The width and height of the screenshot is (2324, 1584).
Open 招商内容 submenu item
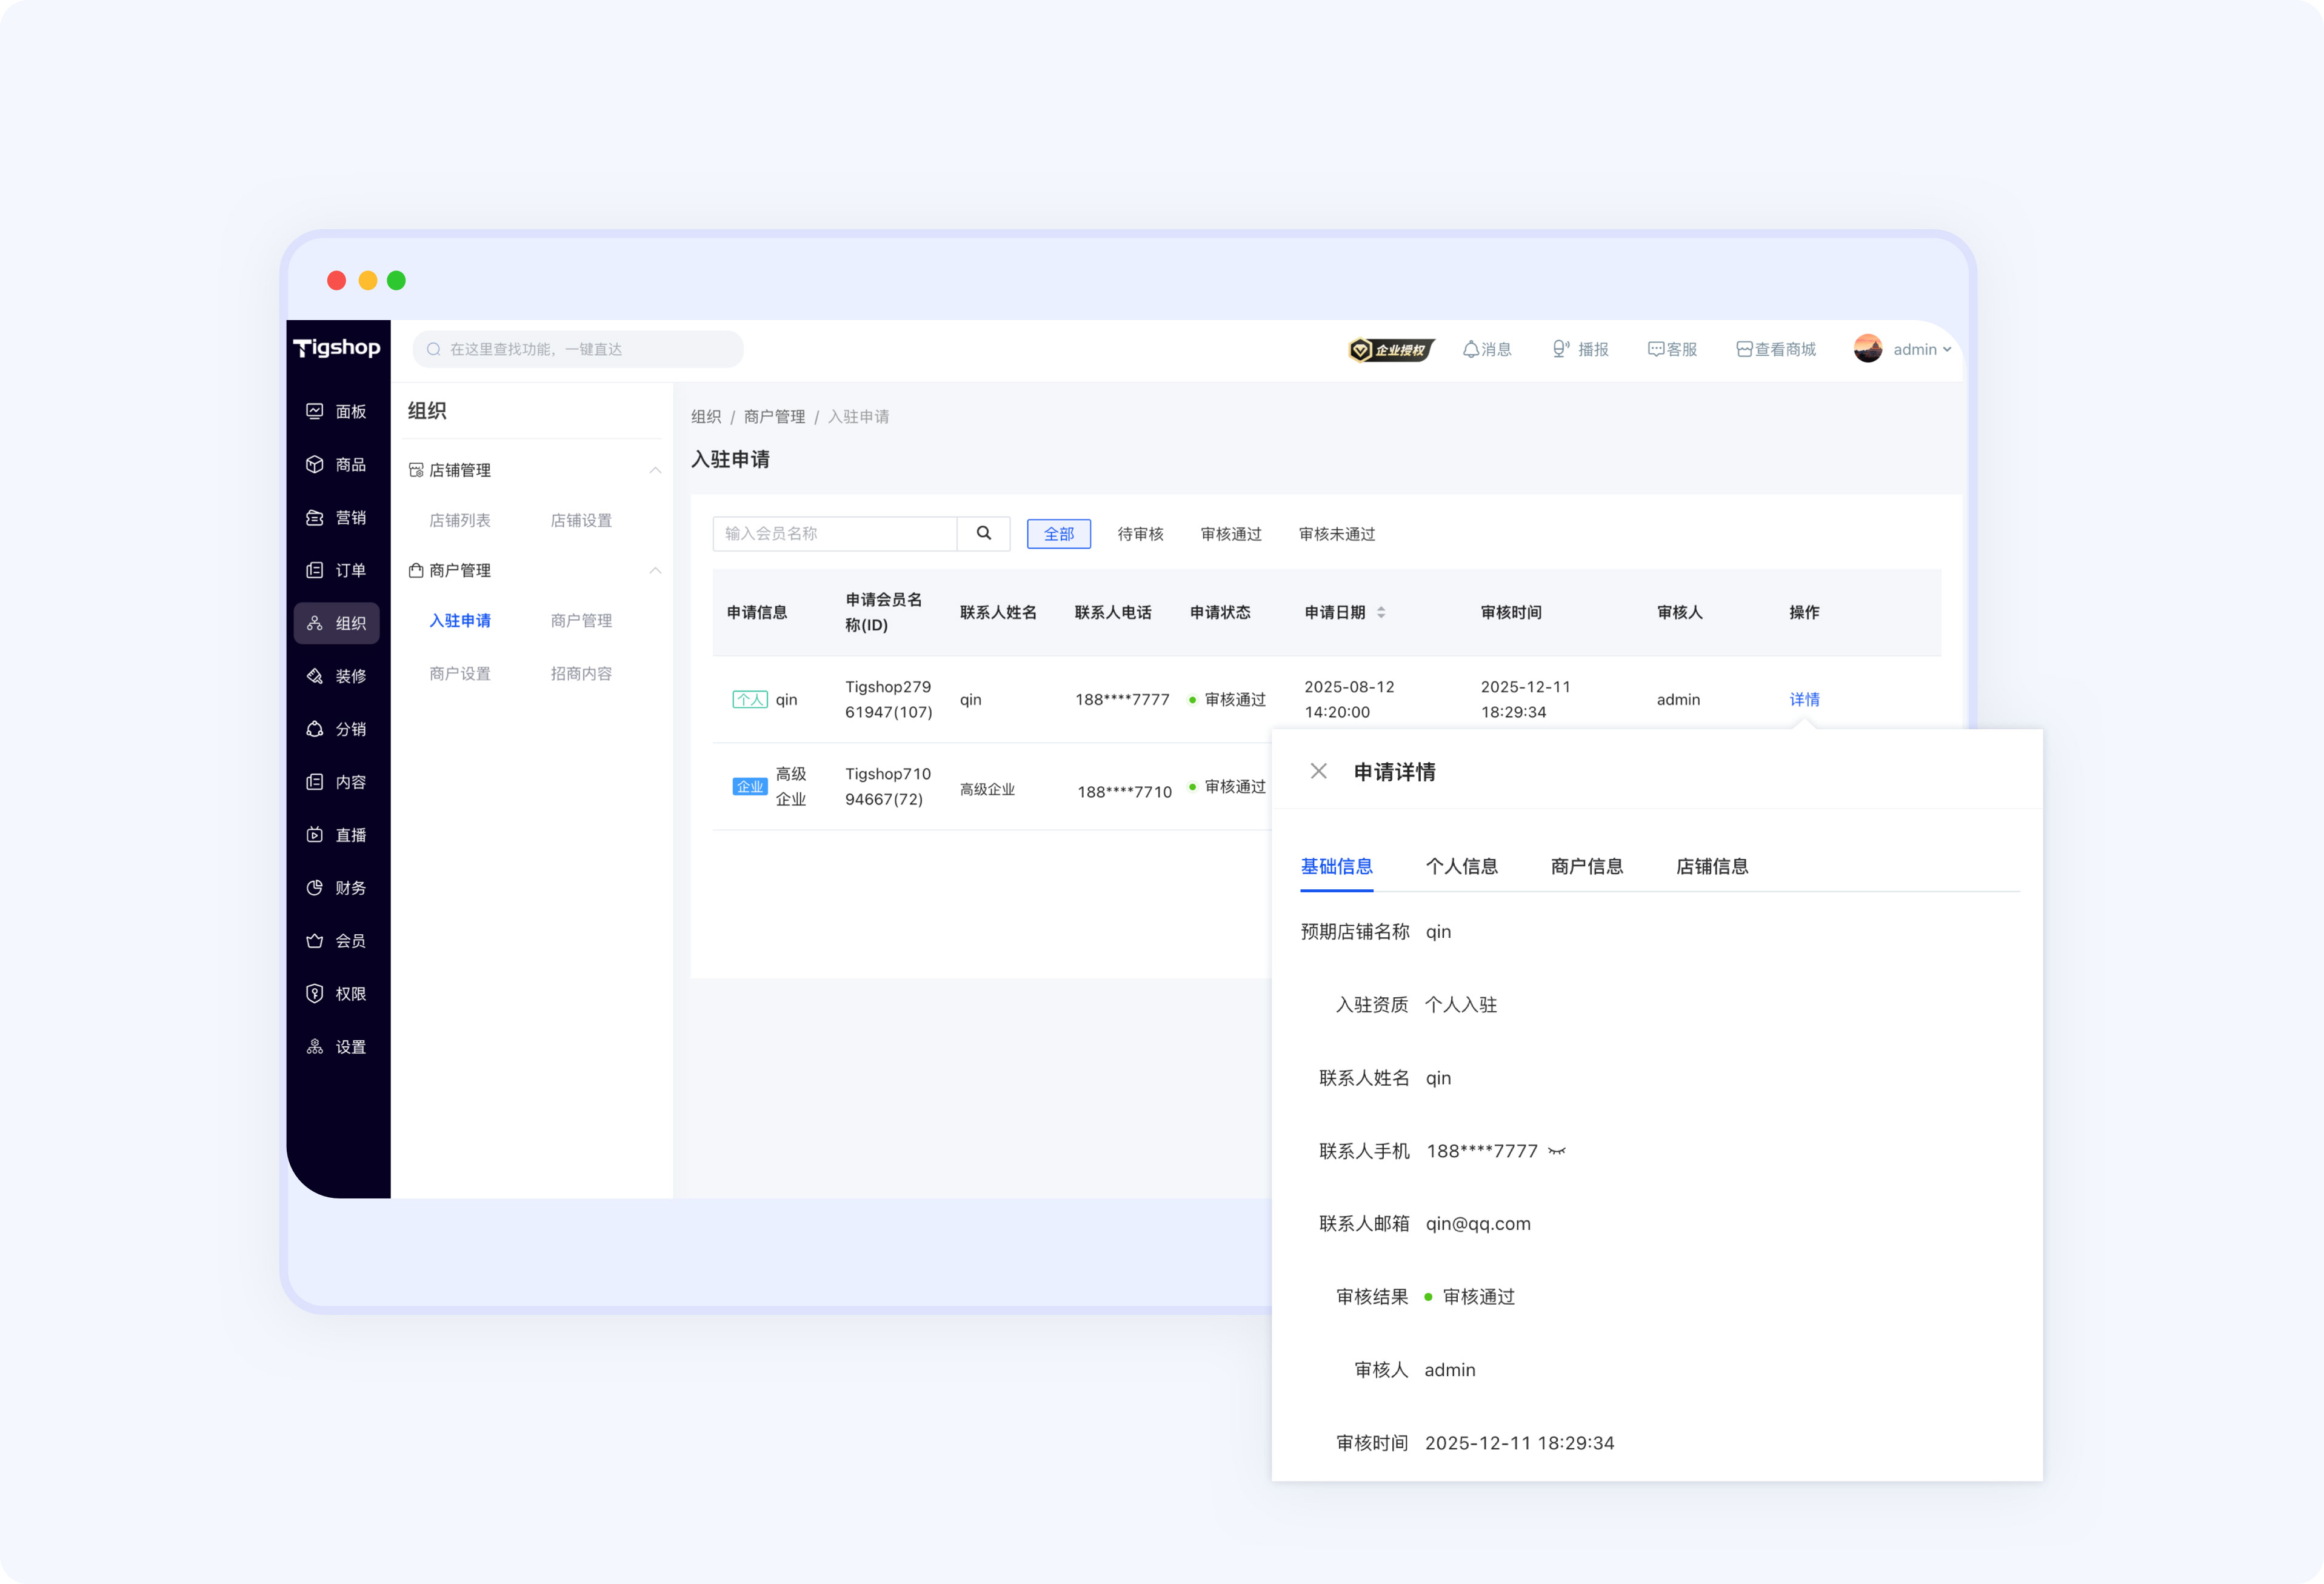coord(581,673)
